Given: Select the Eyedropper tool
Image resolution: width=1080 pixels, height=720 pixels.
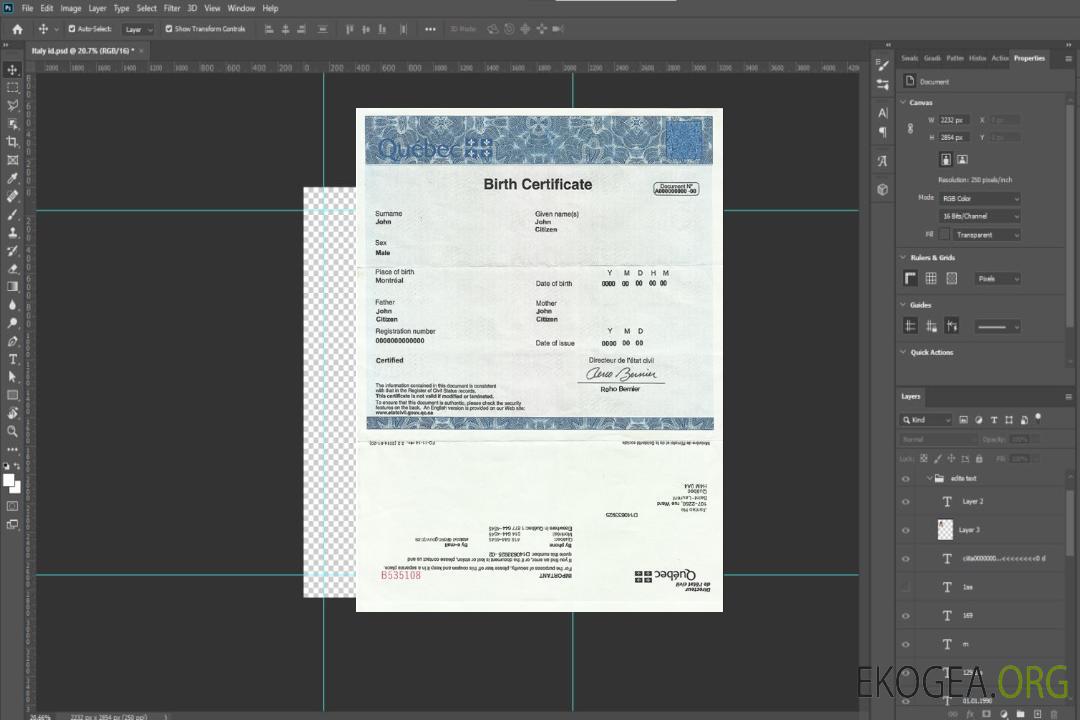Looking at the screenshot, I should pyautogui.click(x=12, y=178).
